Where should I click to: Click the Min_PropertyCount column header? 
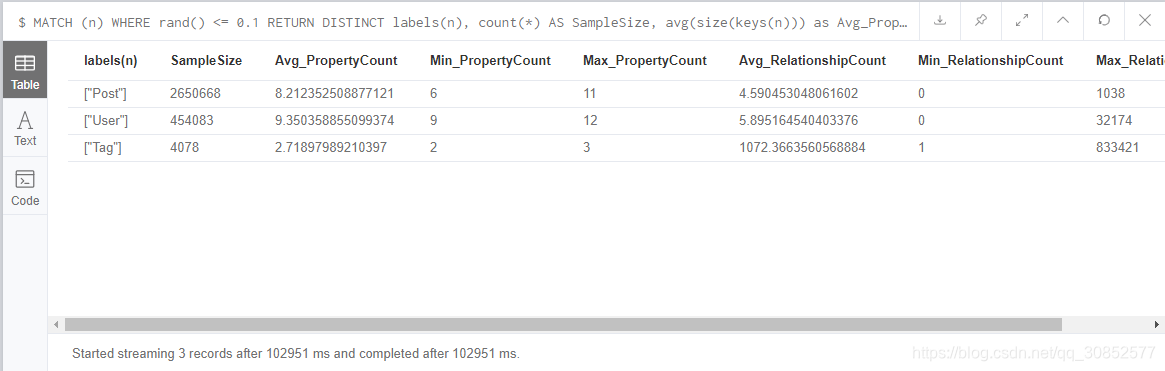click(x=490, y=61)
